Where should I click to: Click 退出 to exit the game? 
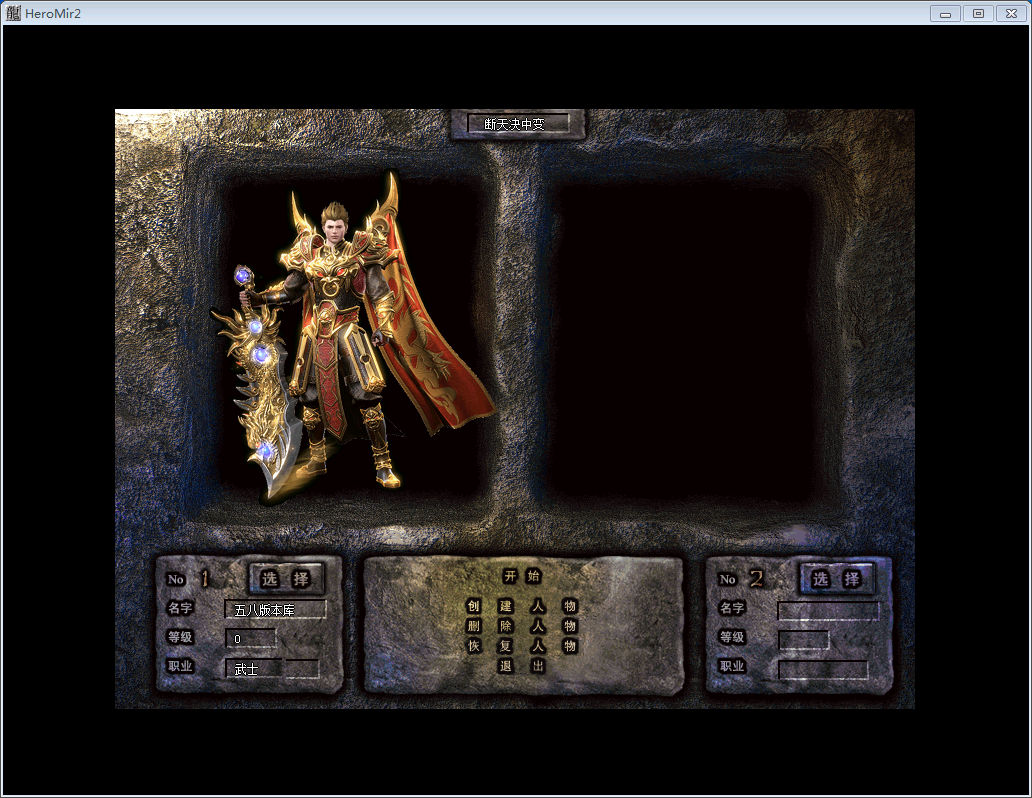[x=522, y=666]
